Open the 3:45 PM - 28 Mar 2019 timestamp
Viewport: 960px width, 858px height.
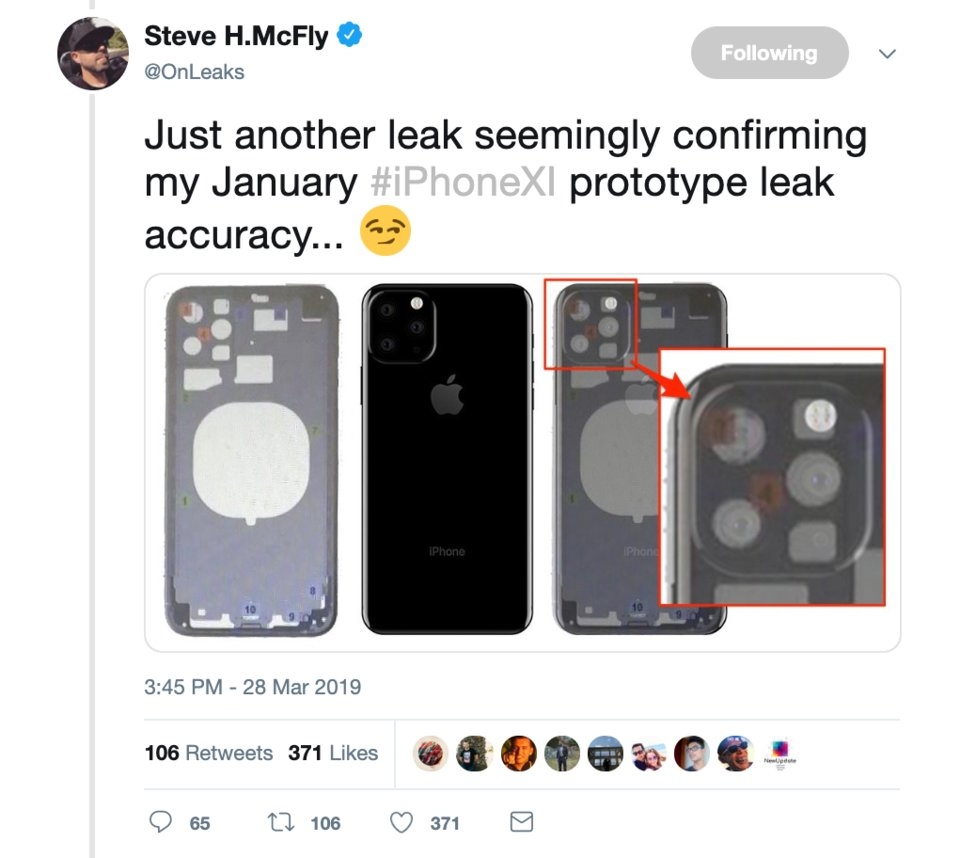coord(252,687)
